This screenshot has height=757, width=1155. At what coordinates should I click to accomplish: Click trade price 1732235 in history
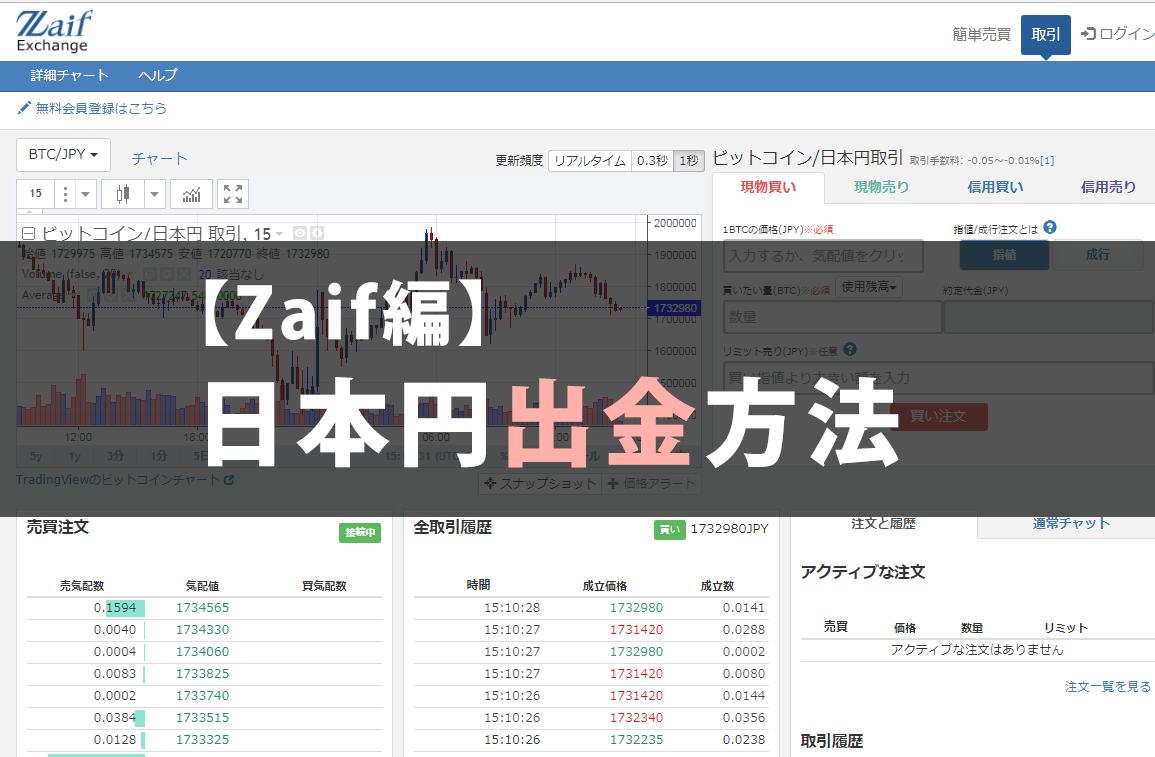coord(636,740)
